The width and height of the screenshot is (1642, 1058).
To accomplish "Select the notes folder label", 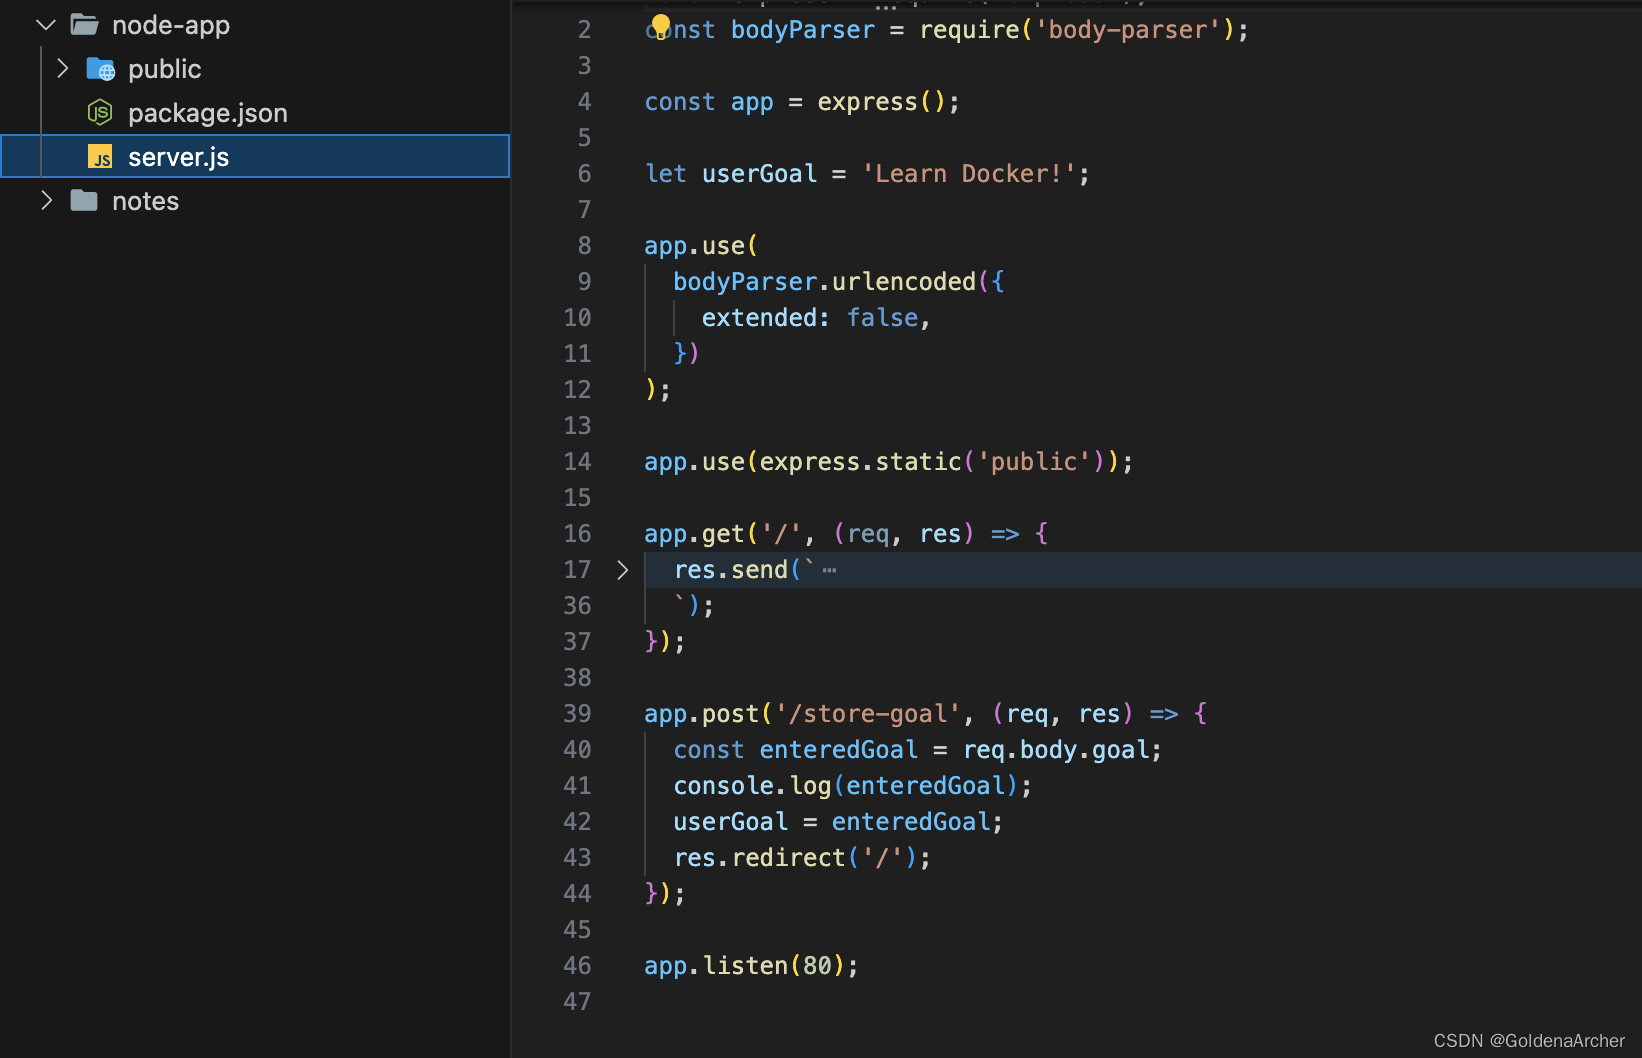I will [145, 201].
